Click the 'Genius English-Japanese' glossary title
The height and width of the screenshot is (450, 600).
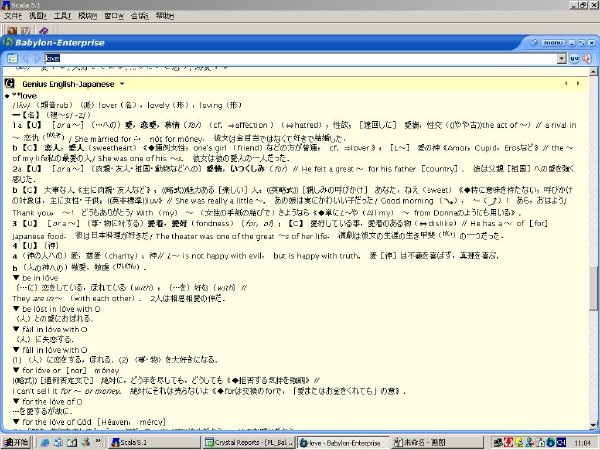pos(68,84)
